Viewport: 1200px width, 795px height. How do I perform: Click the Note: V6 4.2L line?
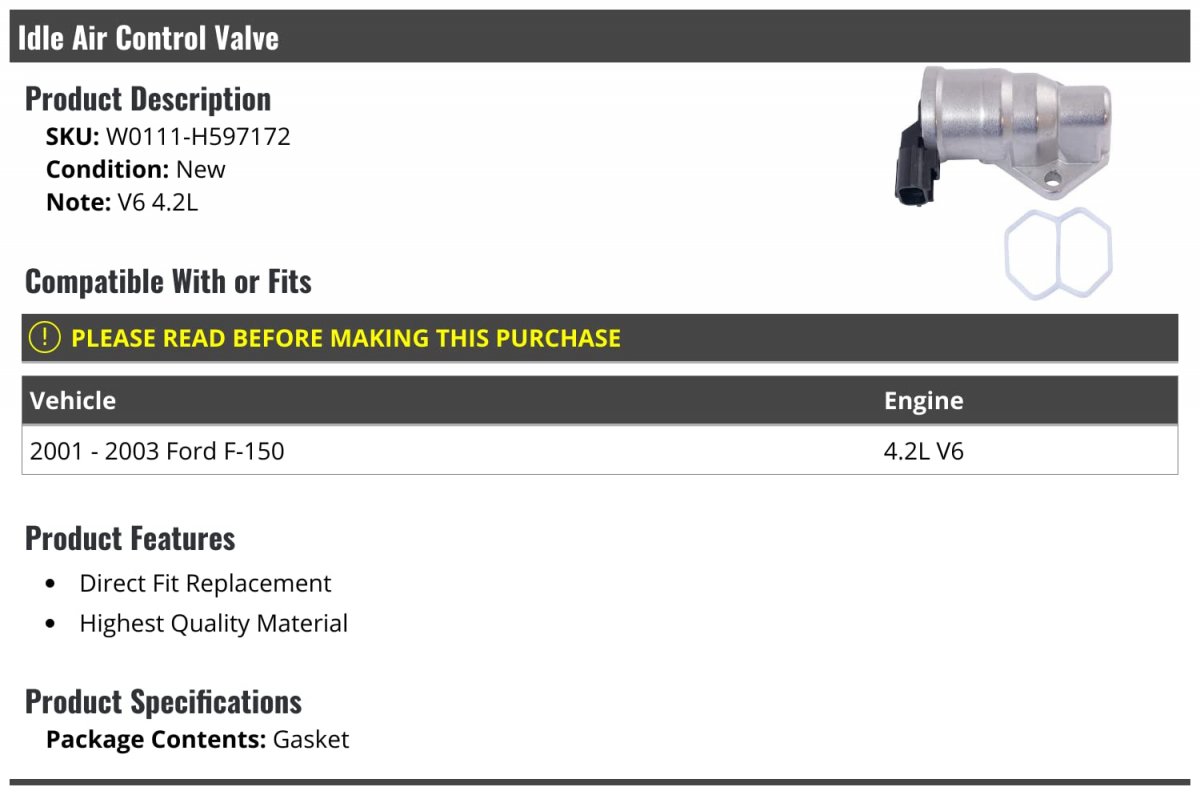tap(122, 202)
